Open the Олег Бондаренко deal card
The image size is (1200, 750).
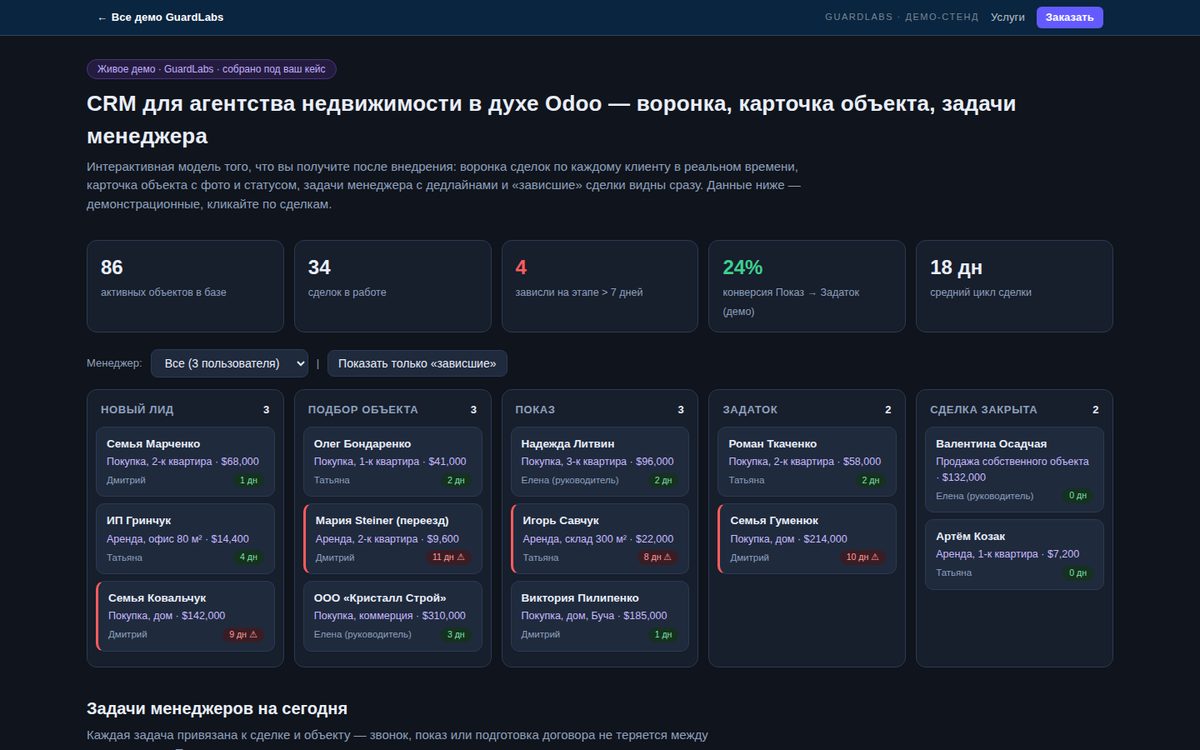[x=393, y=461]
